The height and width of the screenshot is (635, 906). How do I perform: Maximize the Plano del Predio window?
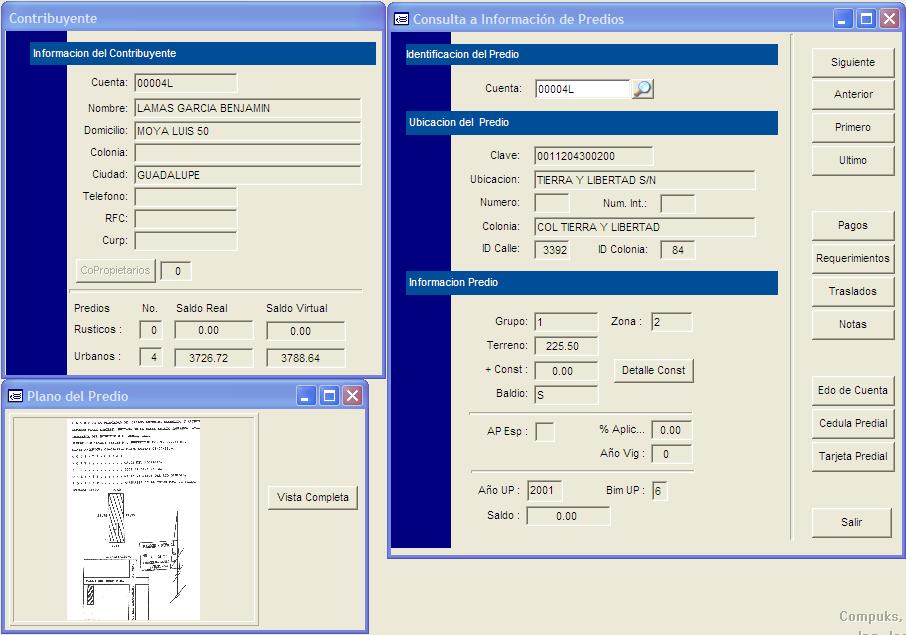[329, 396]
